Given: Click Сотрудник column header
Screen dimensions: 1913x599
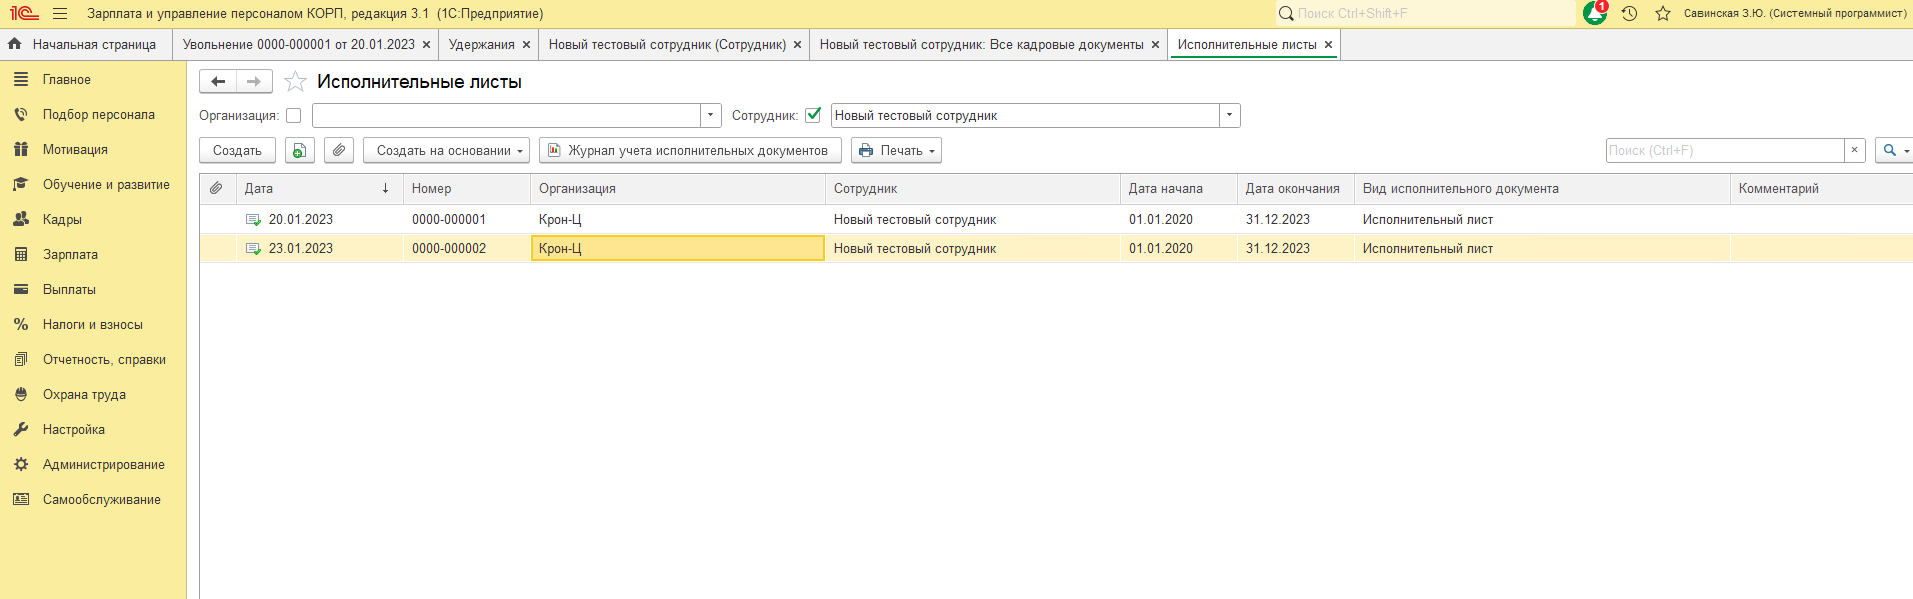Looking at the screenshot, I should click(x=973, y=188).
